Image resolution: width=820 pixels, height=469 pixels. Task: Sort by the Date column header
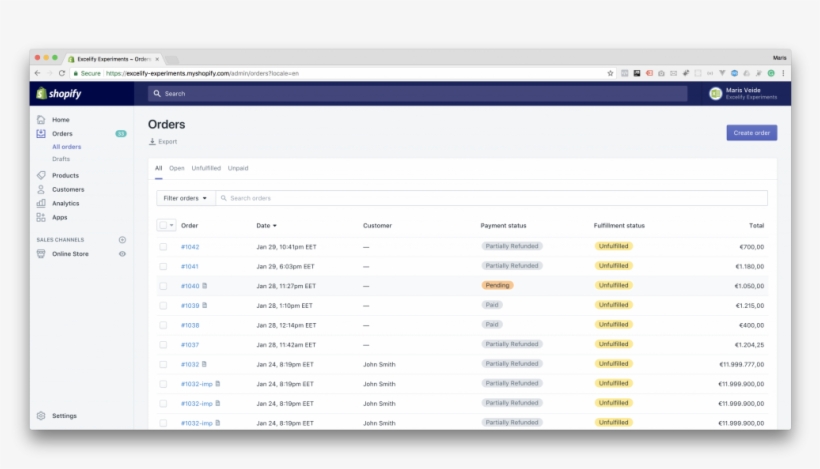266,225
